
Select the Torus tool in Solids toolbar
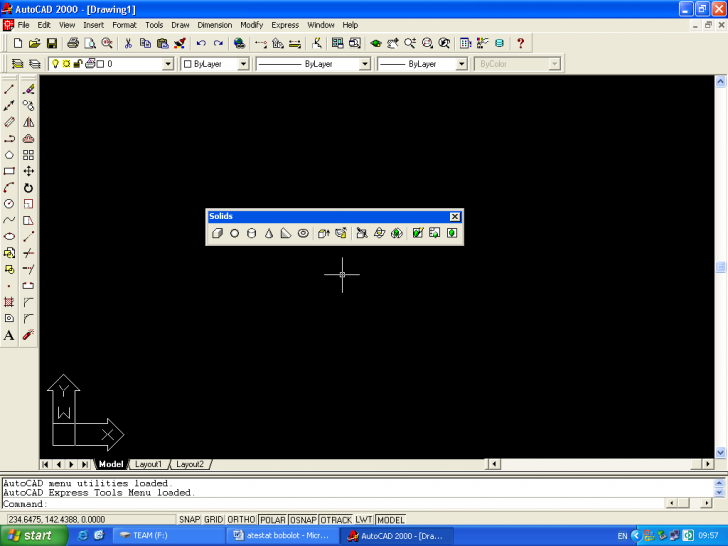click(303, 233)
